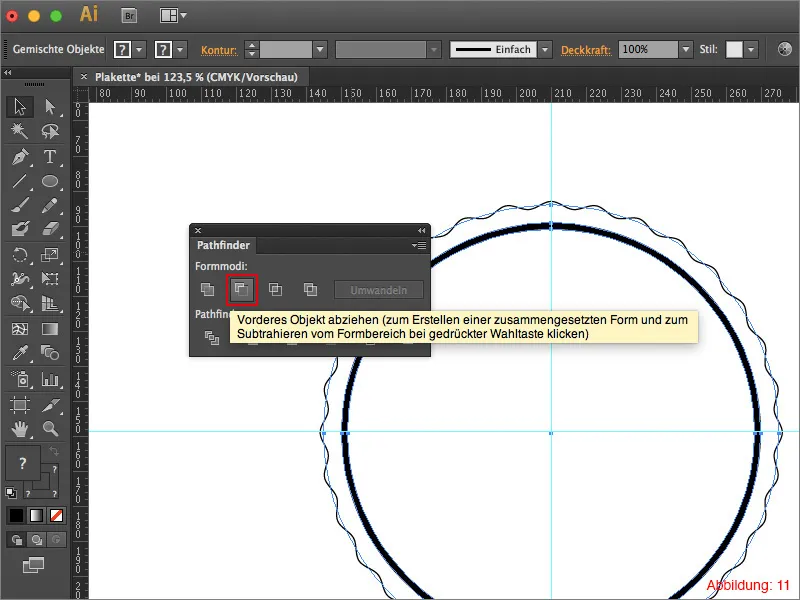Select the Lasso tool
This screenshot has width=800, height=600.
tap(49, 131)
